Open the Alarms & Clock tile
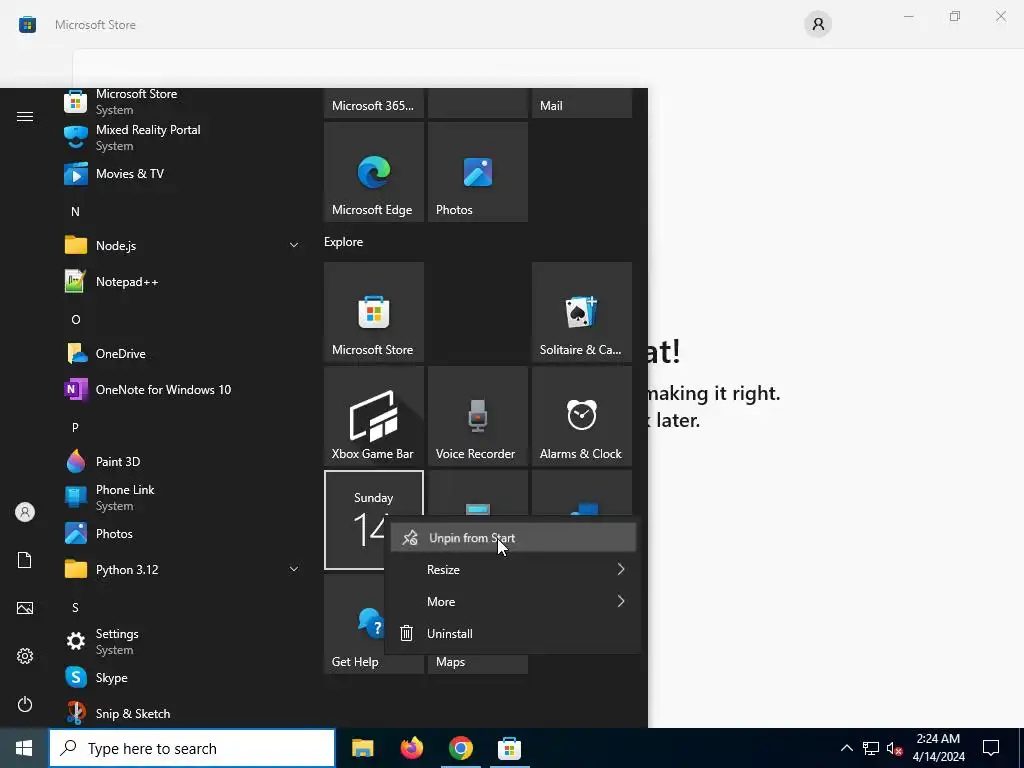The height and width of the screenshot is (768, 1024). (582, 416)
